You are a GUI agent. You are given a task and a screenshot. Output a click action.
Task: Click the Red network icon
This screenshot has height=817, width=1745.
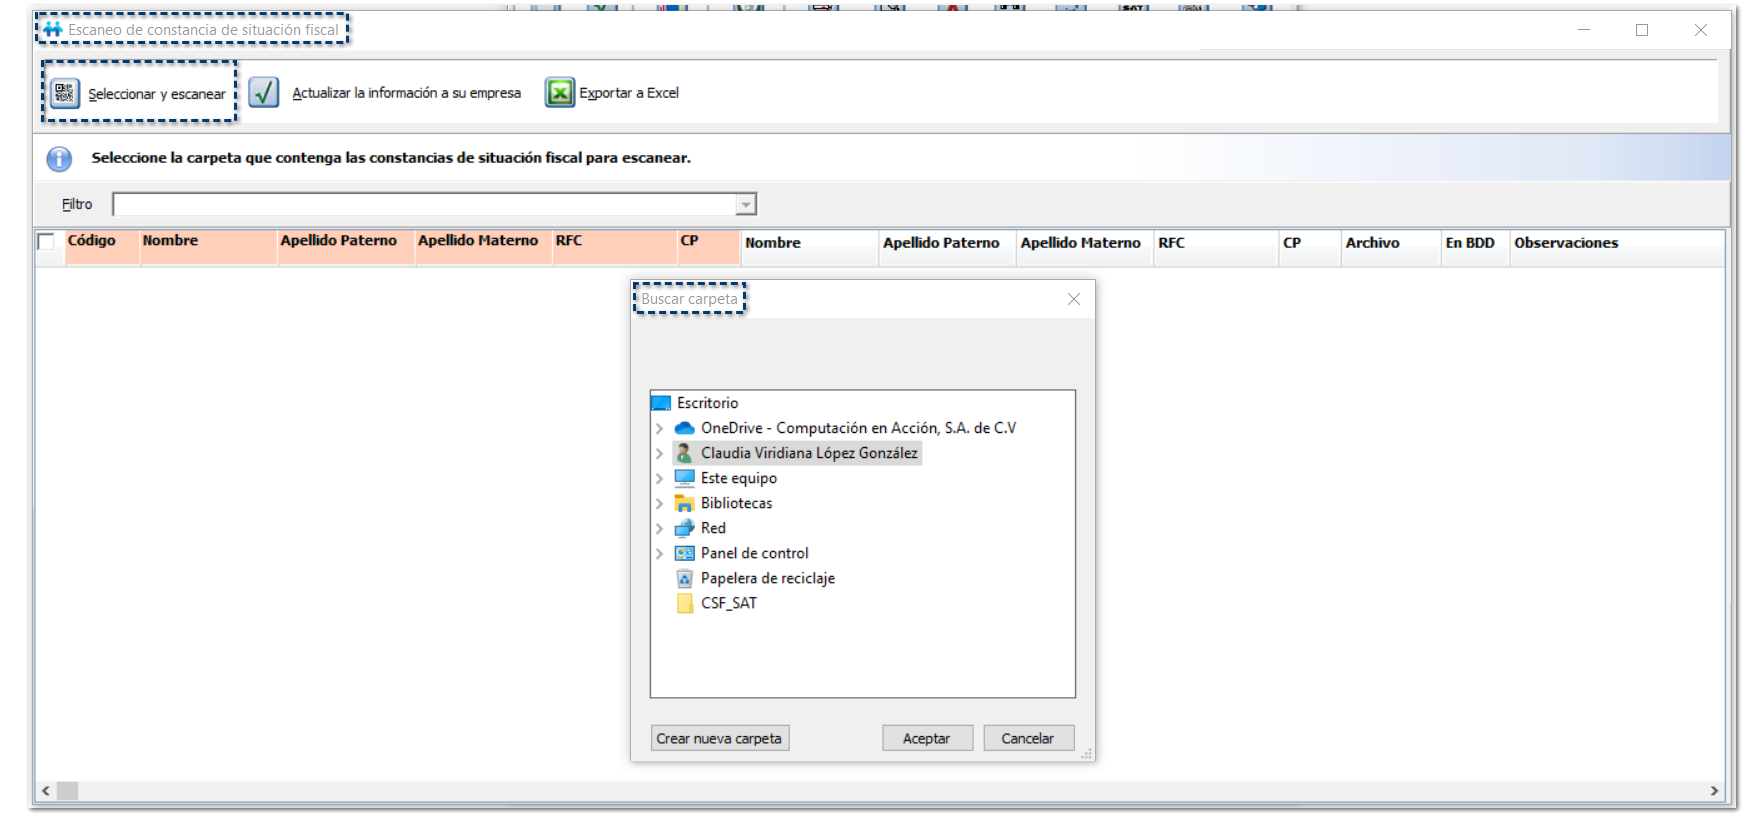[x=685, y=528]
